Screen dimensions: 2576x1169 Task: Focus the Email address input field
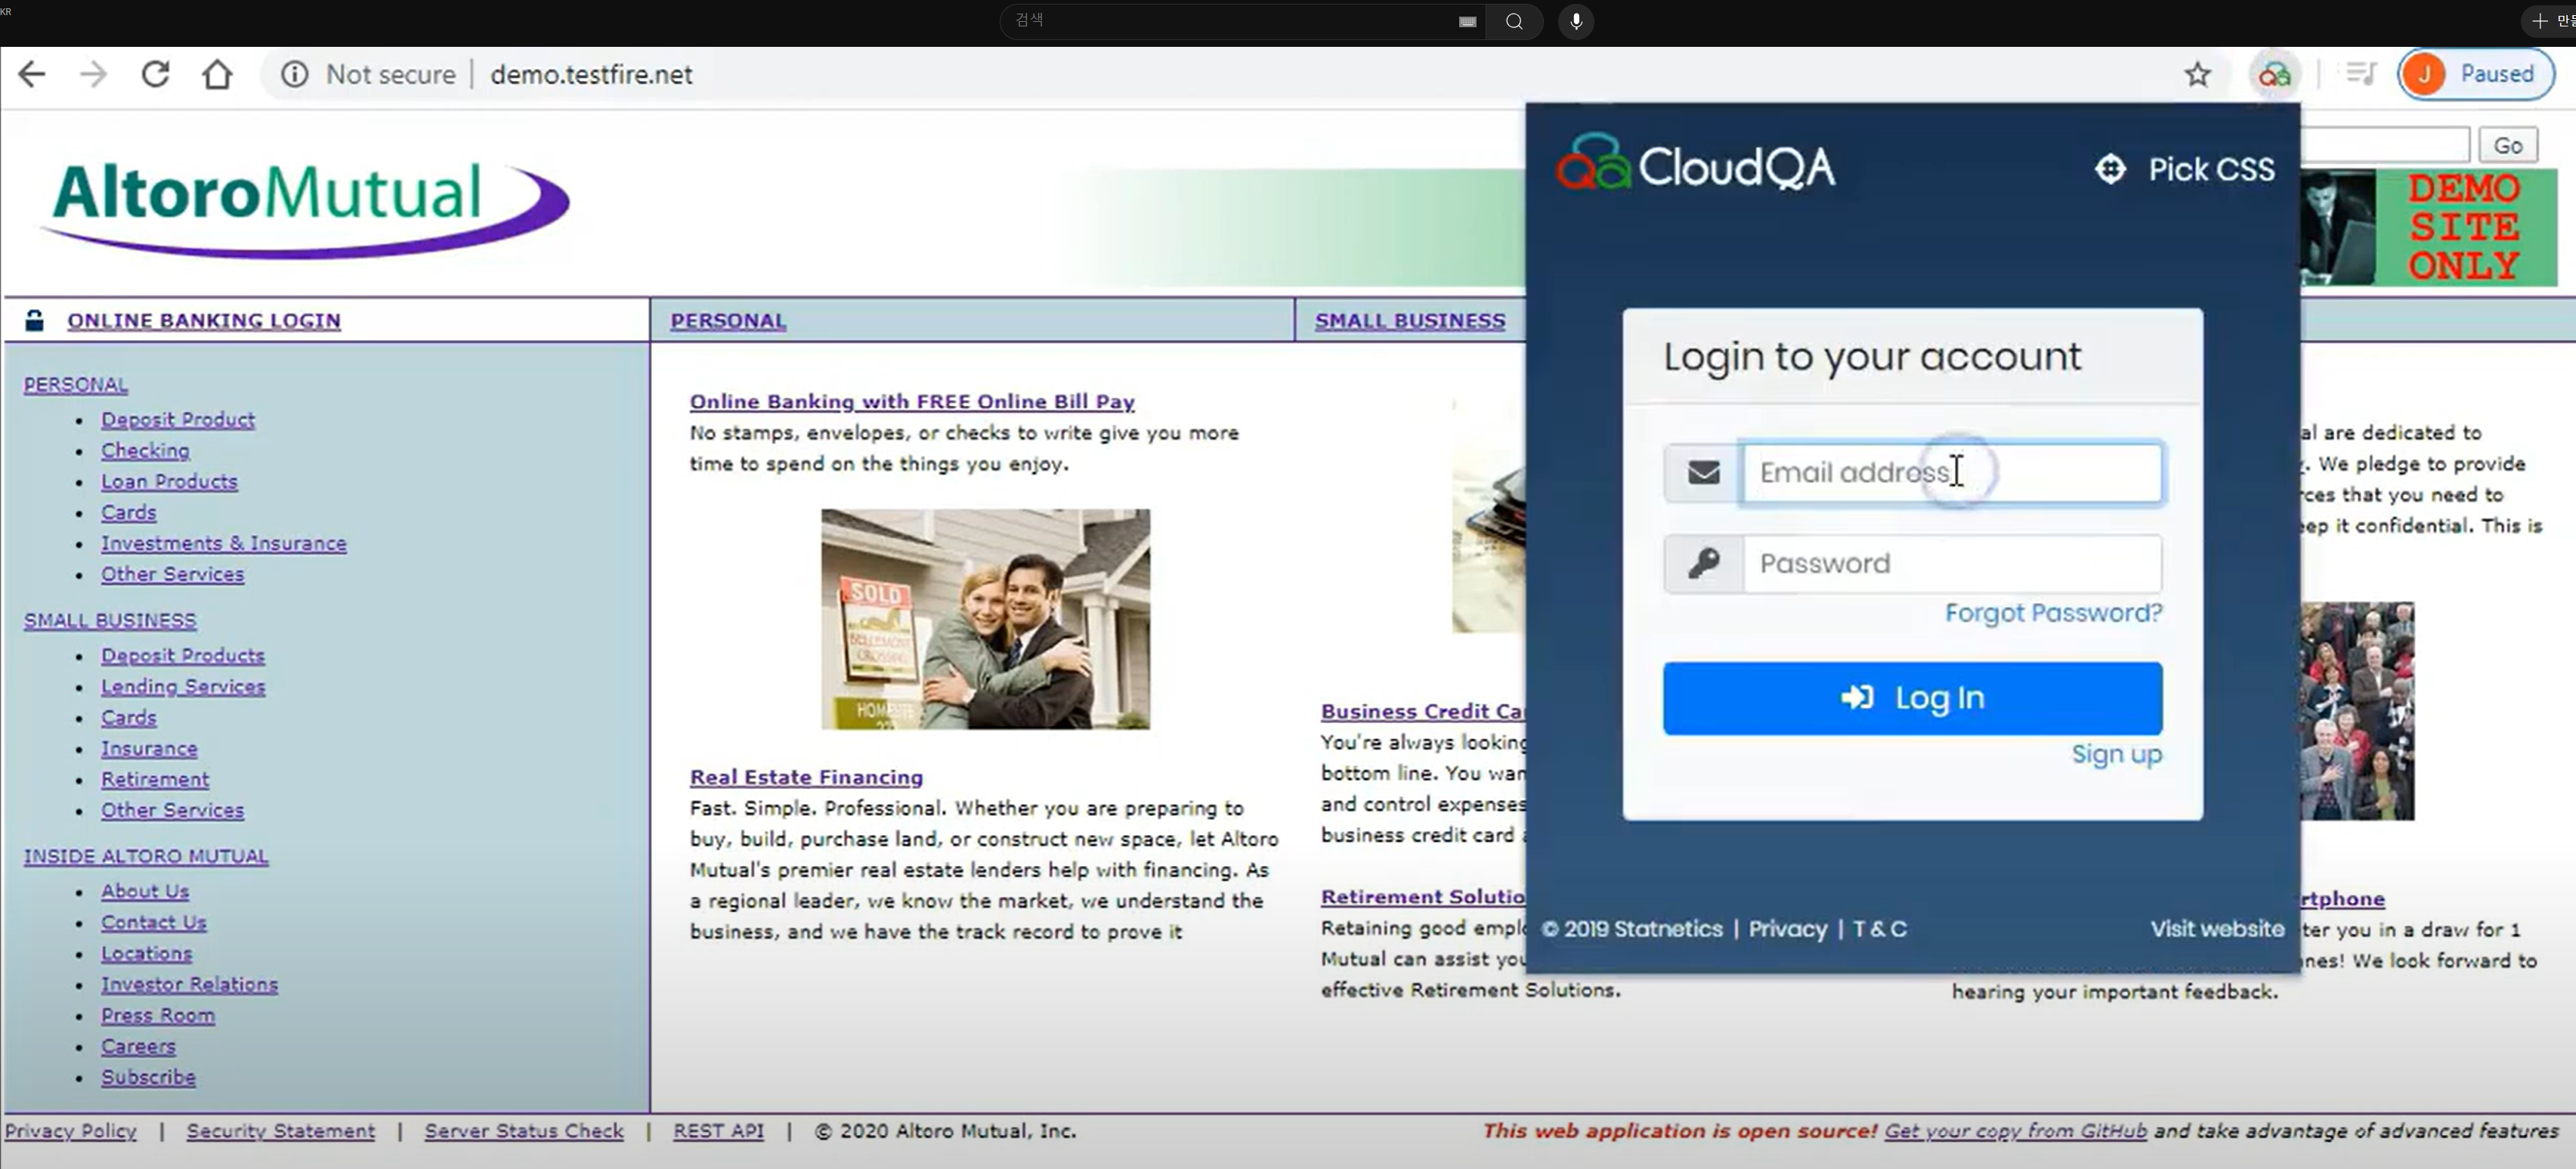tap(1950, 473)
